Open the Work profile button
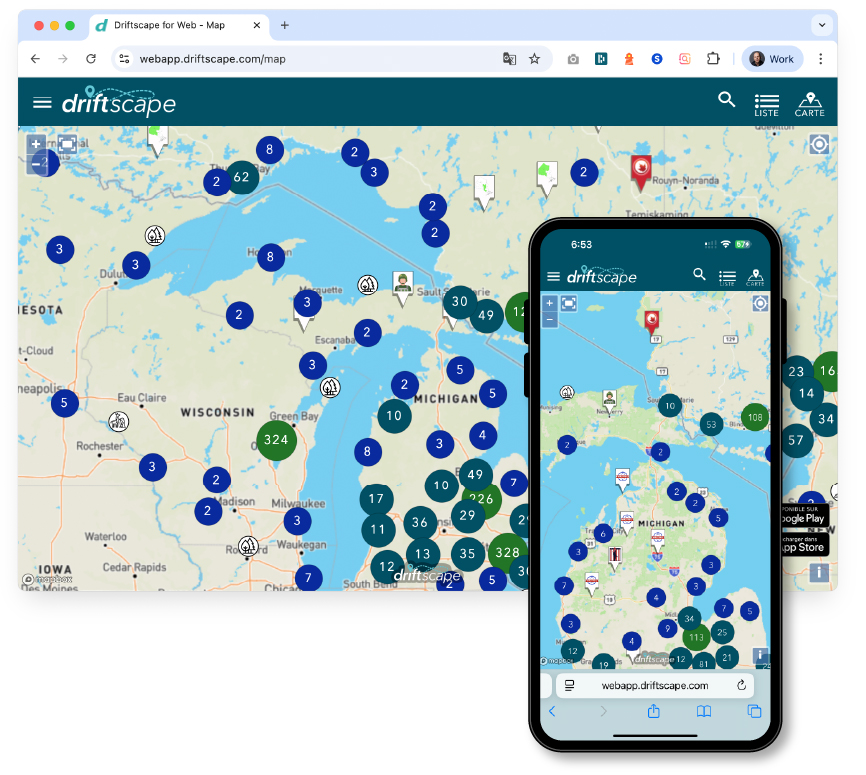 [772, 59]
